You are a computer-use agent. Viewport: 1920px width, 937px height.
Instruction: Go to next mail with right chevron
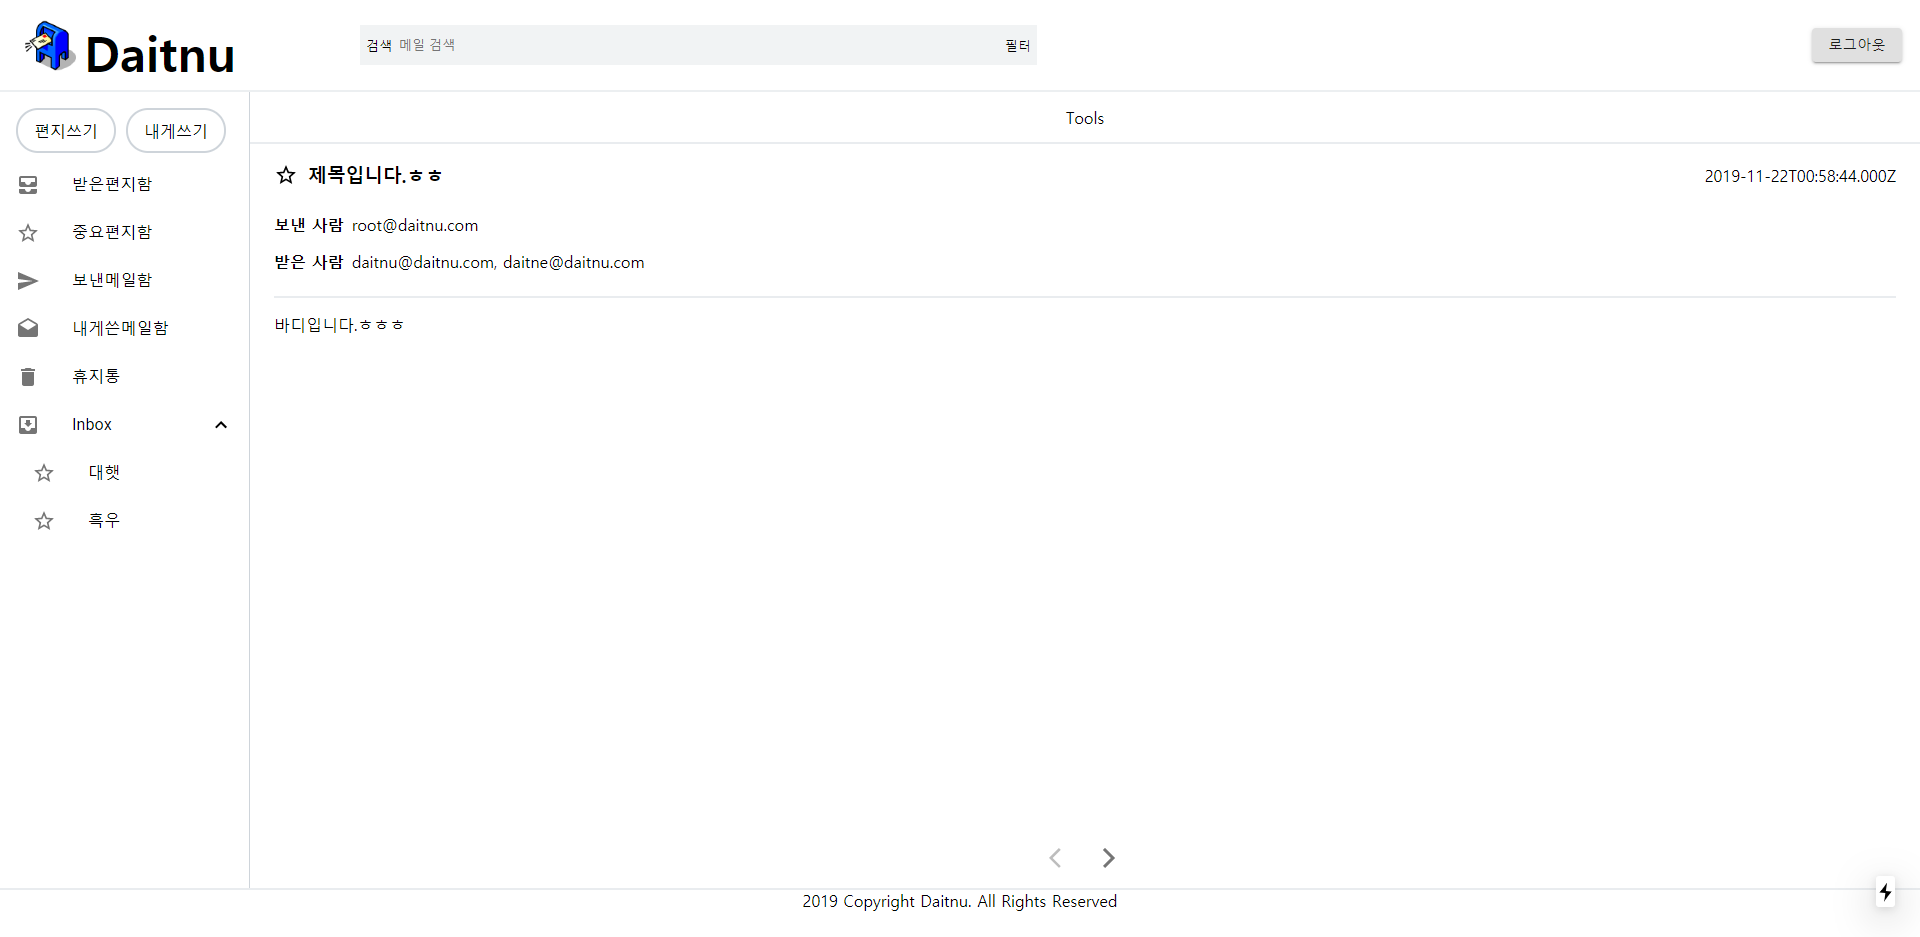1108,858
